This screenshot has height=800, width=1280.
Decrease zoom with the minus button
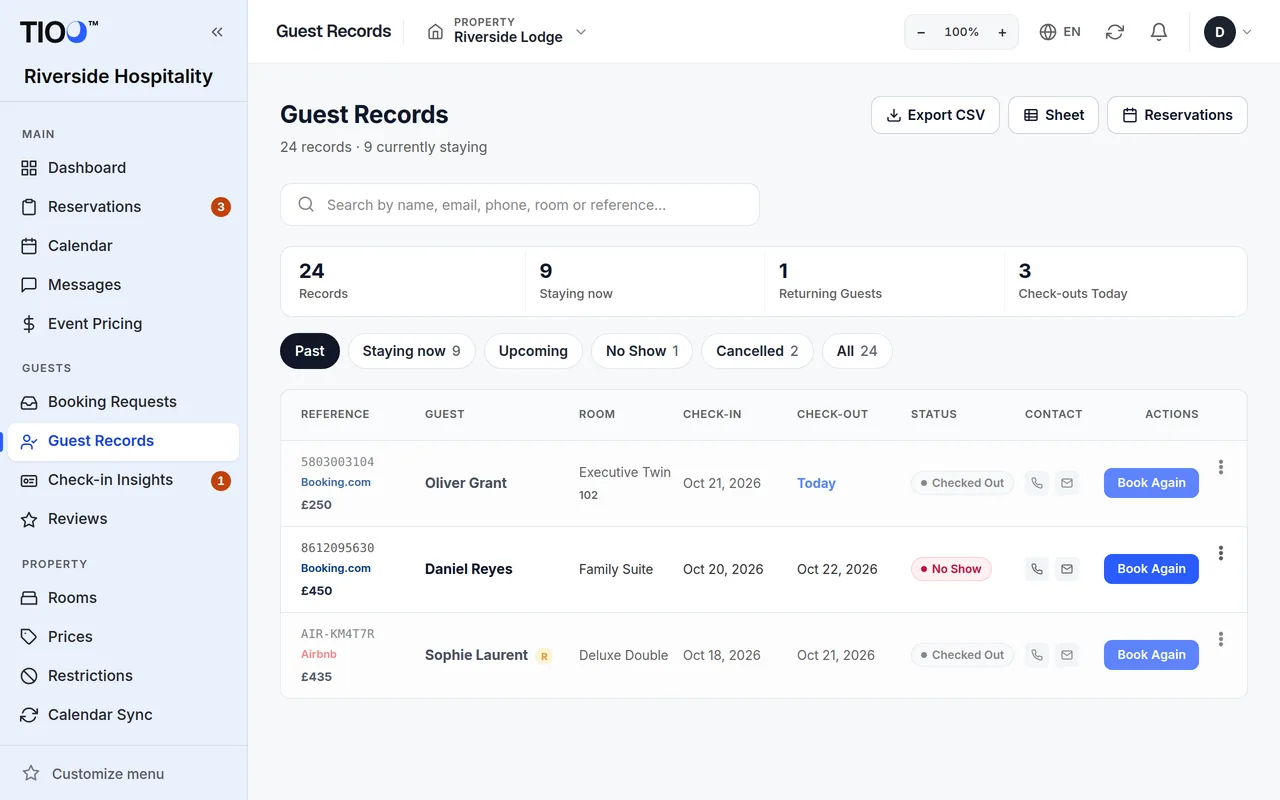[x=921, y=32]
